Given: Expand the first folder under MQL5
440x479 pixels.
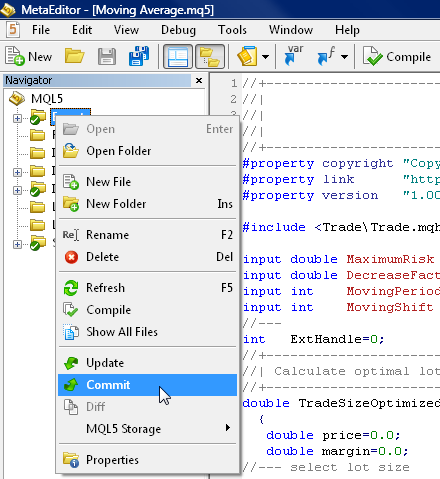Looking at the screenshot, I should (x=17, y=118).
